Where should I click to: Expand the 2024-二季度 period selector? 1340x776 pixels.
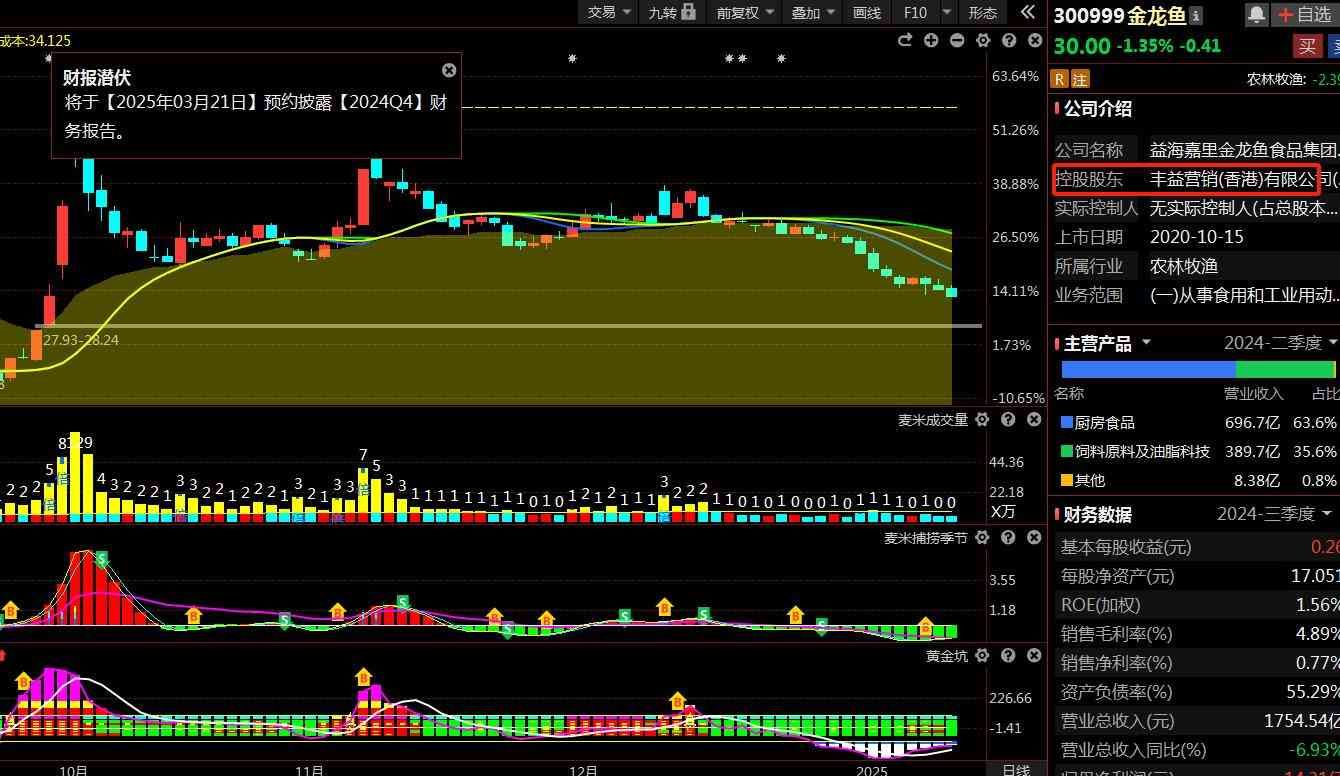coord(1280,343)
